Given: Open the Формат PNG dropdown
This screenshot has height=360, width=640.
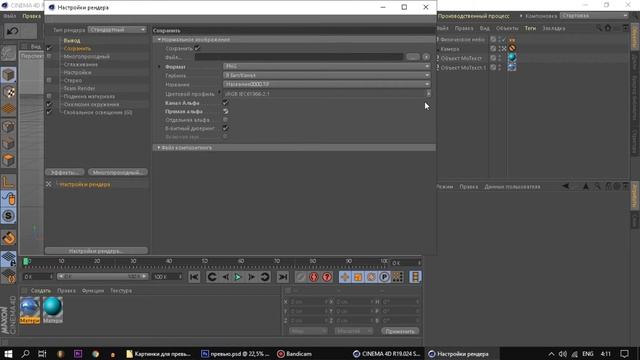Looking at the screenshot, I should pyautogui.click(x=327, y=66).
